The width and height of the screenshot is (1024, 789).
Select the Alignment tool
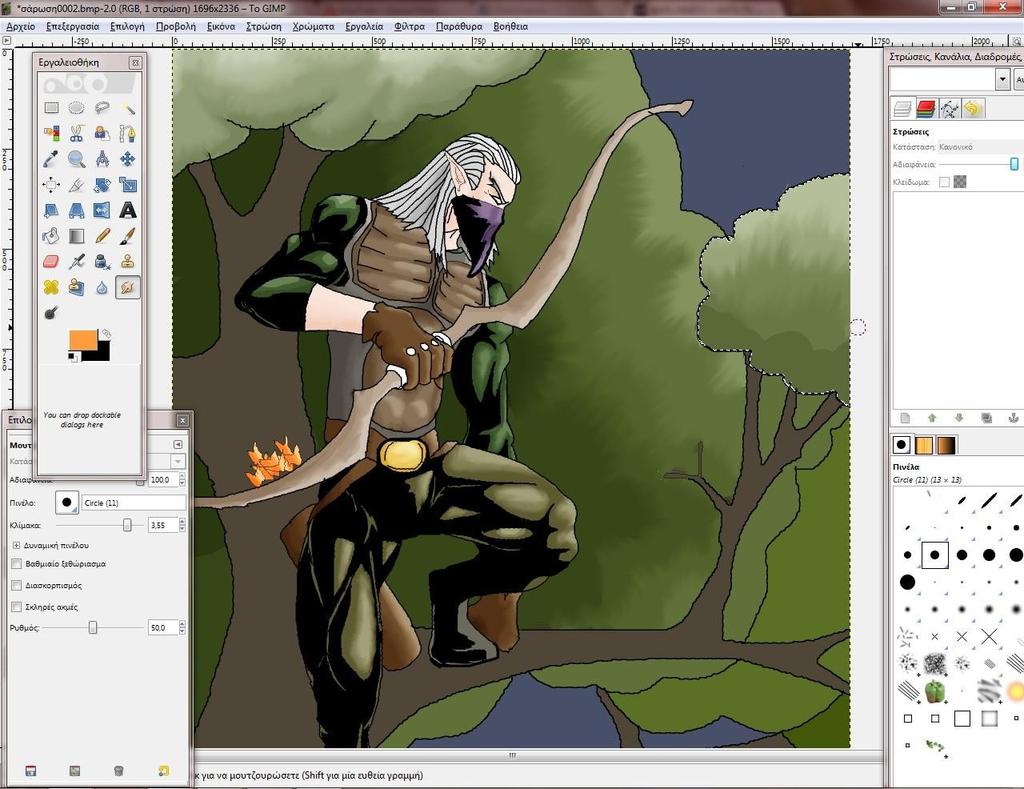click(x=52, y=185)
